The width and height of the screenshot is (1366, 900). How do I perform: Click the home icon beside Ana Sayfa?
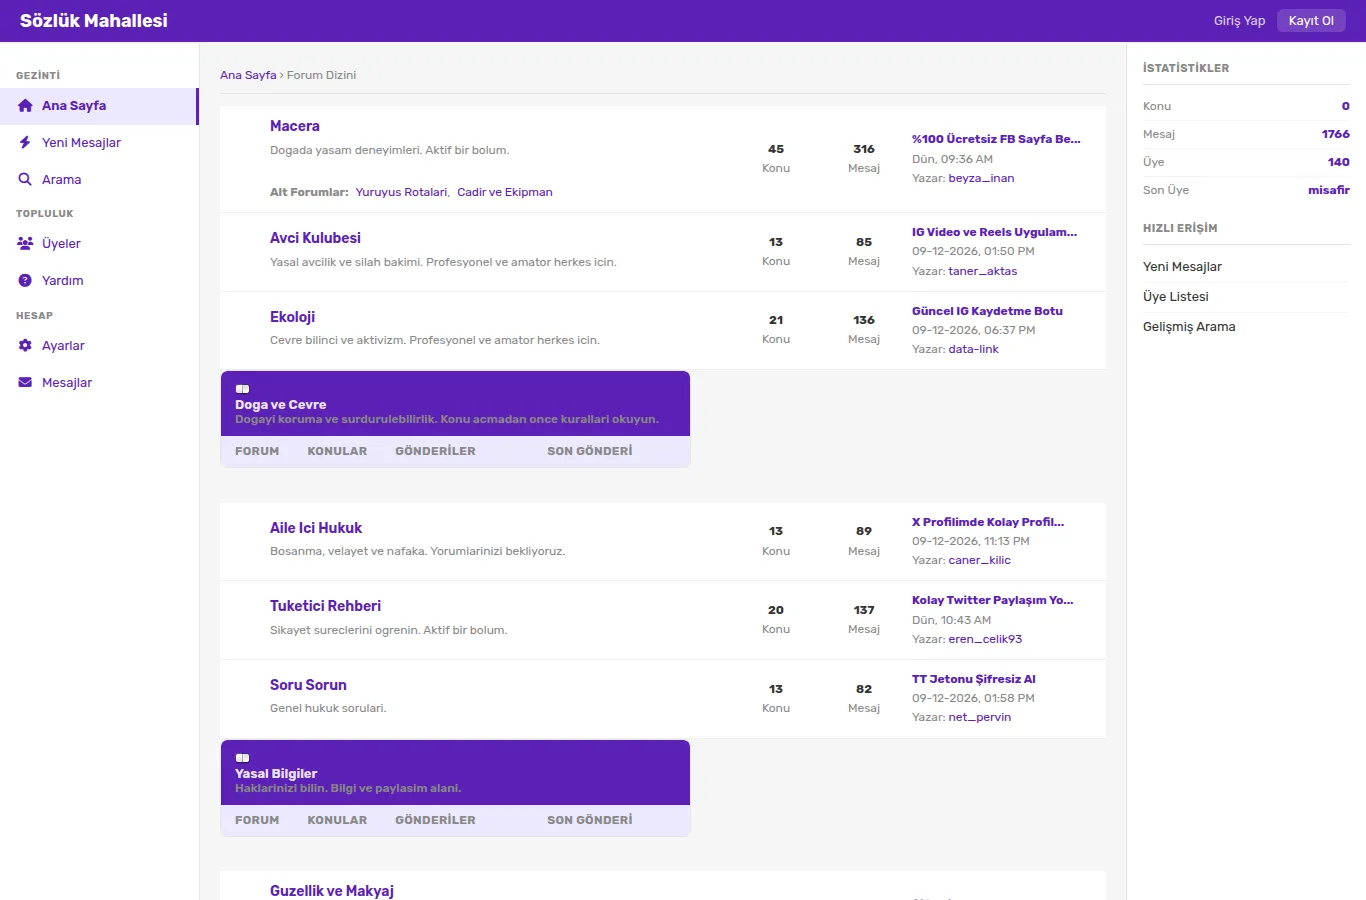[25, 106]
